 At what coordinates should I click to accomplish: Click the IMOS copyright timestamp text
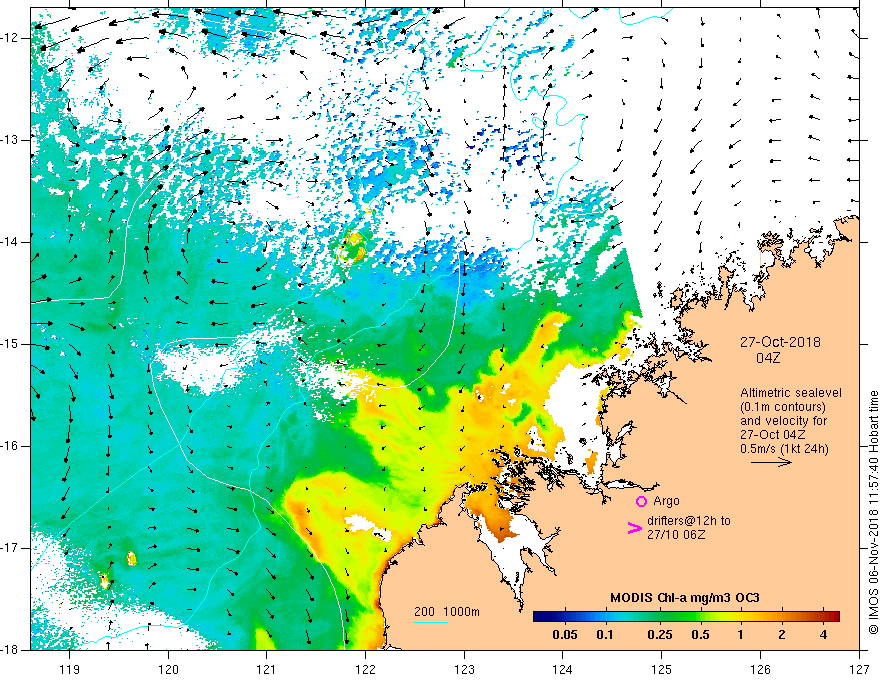873,512
